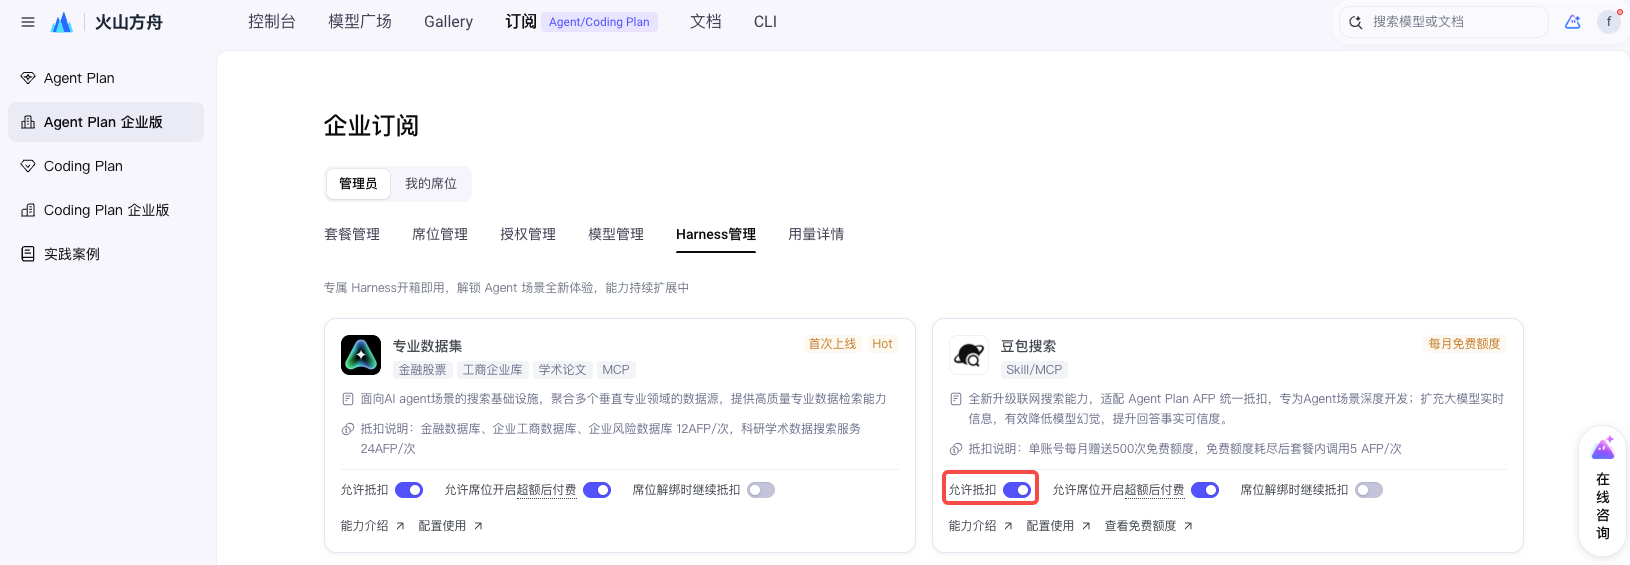The height and width of the screenshot is (565, 1630).
Task: Click the MCP tag on 专业数据集
Action: pos(616,370)
